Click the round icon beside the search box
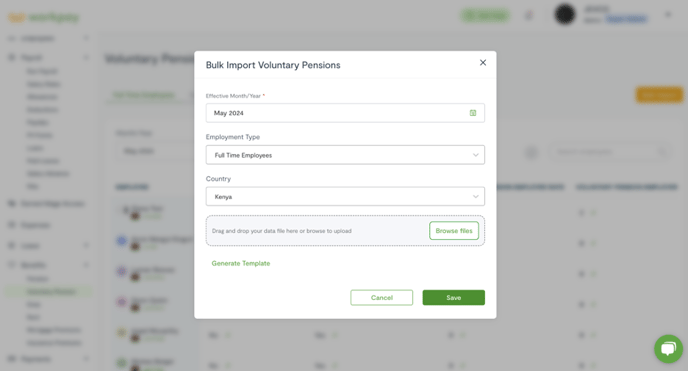Screen dimensions: 688x371 click(531, 153)
